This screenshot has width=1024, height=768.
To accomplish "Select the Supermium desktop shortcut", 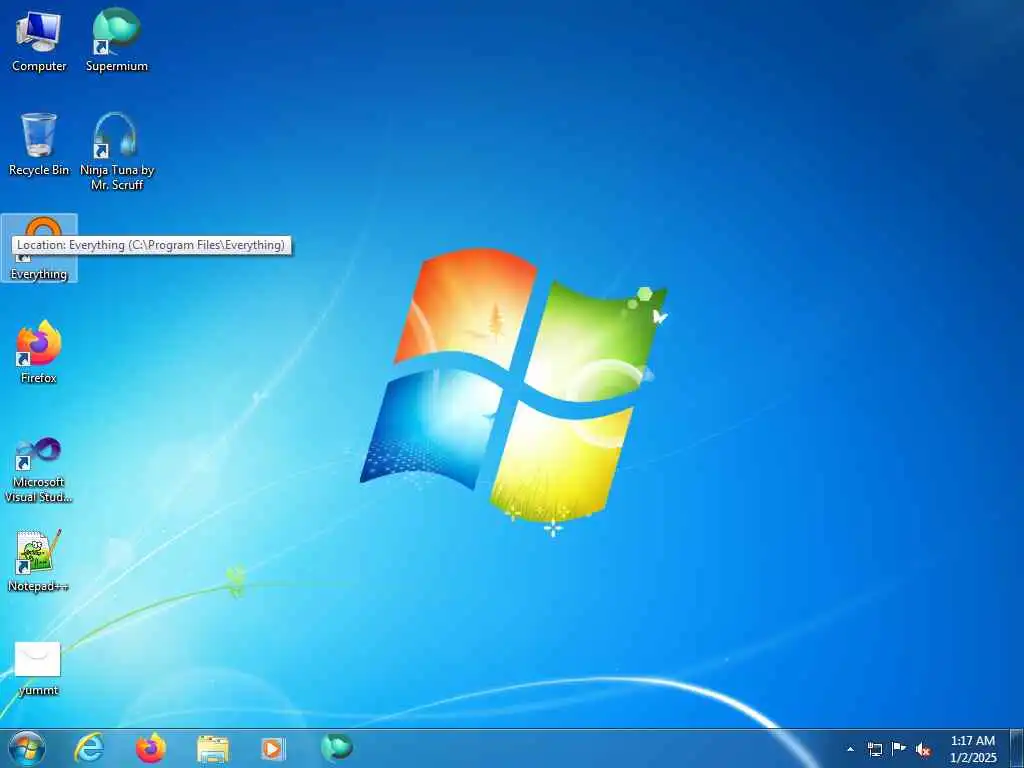I will pos(116,40).
